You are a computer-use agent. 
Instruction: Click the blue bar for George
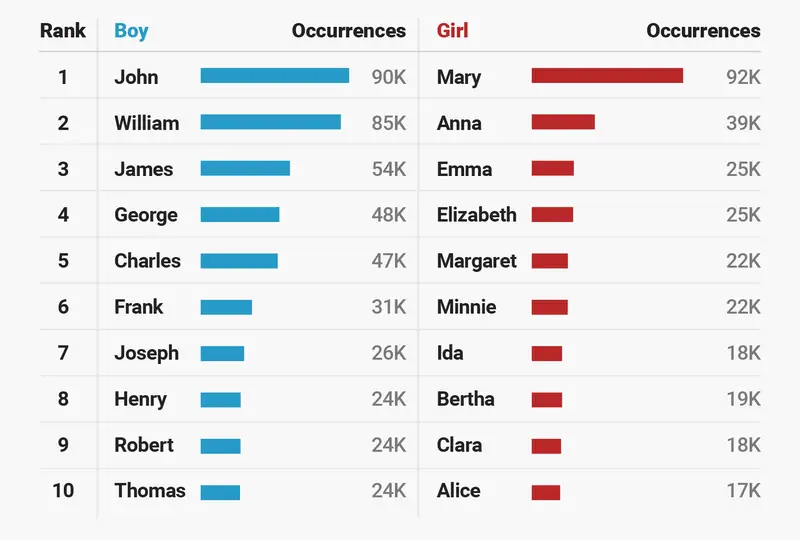pos(240,215)
